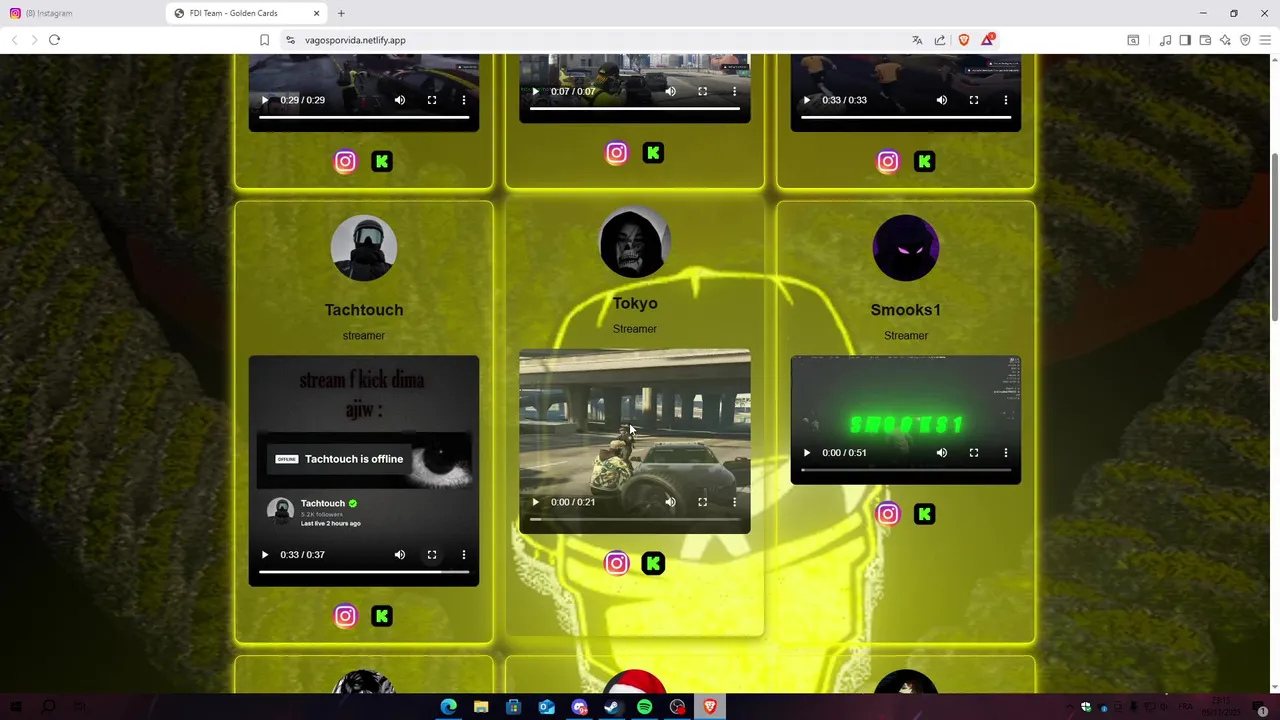Screen dimensions: 1280x720
Task: Toggle fullscreen on Tokyo video
Action: 703,502
